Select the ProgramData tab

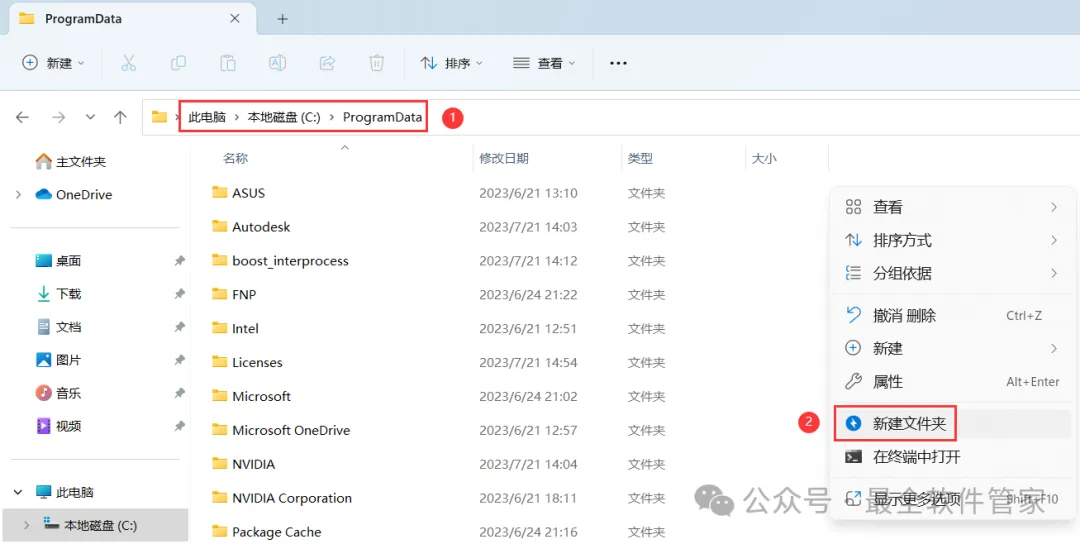tap(131, 19)
